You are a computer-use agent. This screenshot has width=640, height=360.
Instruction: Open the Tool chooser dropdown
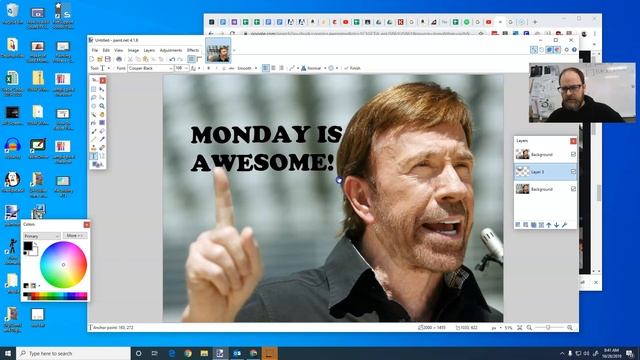pyautogui.click(x=105, y=68)
